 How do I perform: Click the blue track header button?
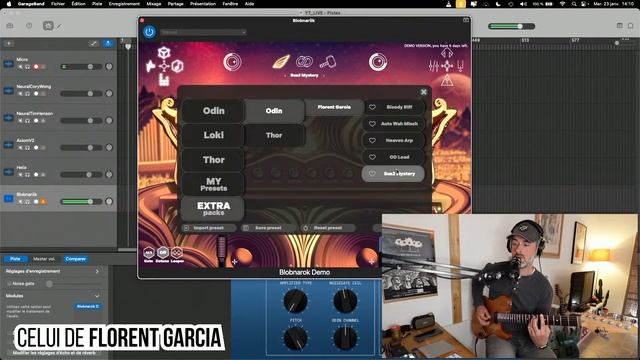108,43
